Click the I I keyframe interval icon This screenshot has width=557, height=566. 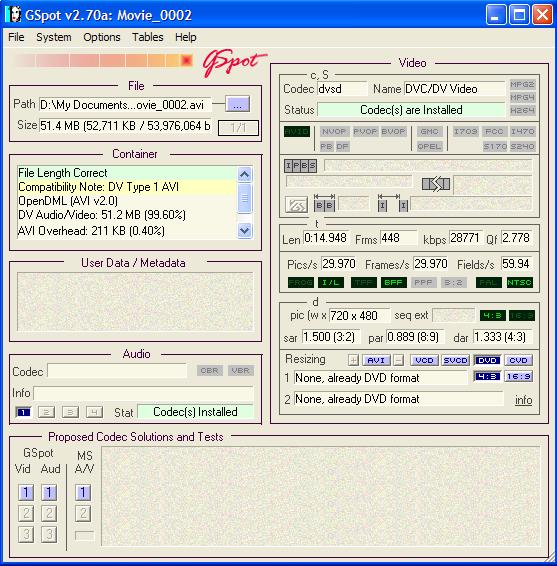coord(393,203)
